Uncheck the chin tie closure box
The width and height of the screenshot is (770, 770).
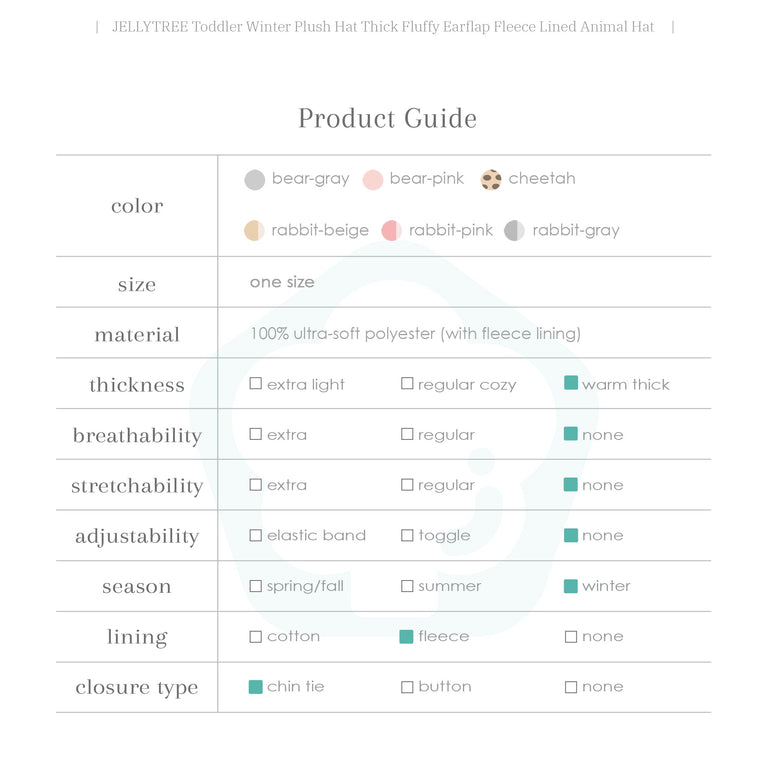point(256,687)
